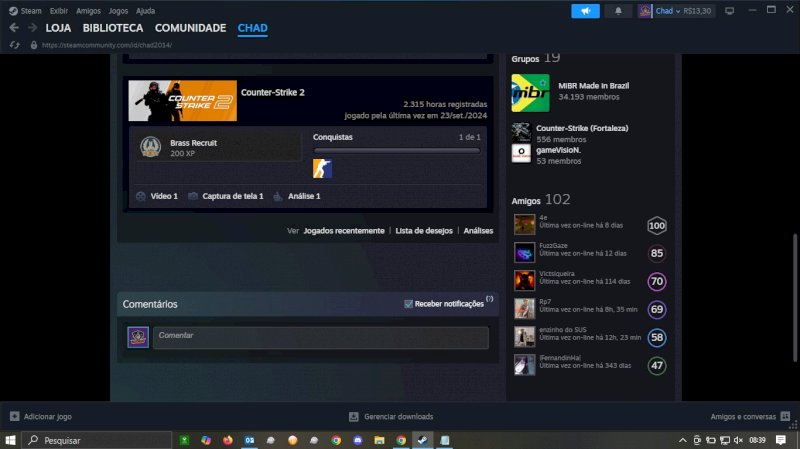Open enzinho do SUS profile

[563, 330]
